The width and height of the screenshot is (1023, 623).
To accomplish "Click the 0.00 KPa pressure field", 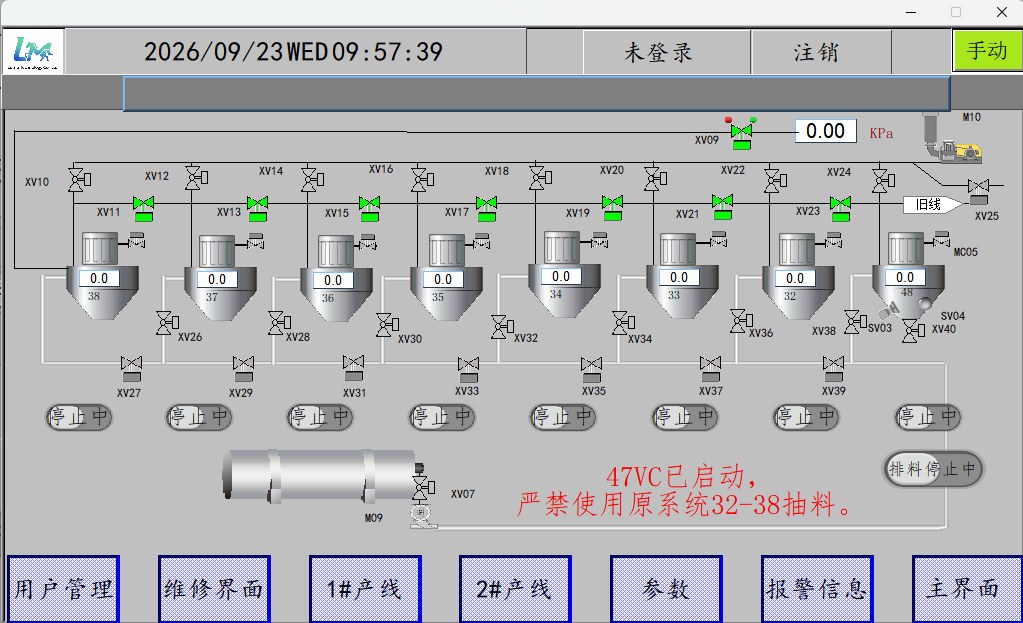I will point(825,131).
